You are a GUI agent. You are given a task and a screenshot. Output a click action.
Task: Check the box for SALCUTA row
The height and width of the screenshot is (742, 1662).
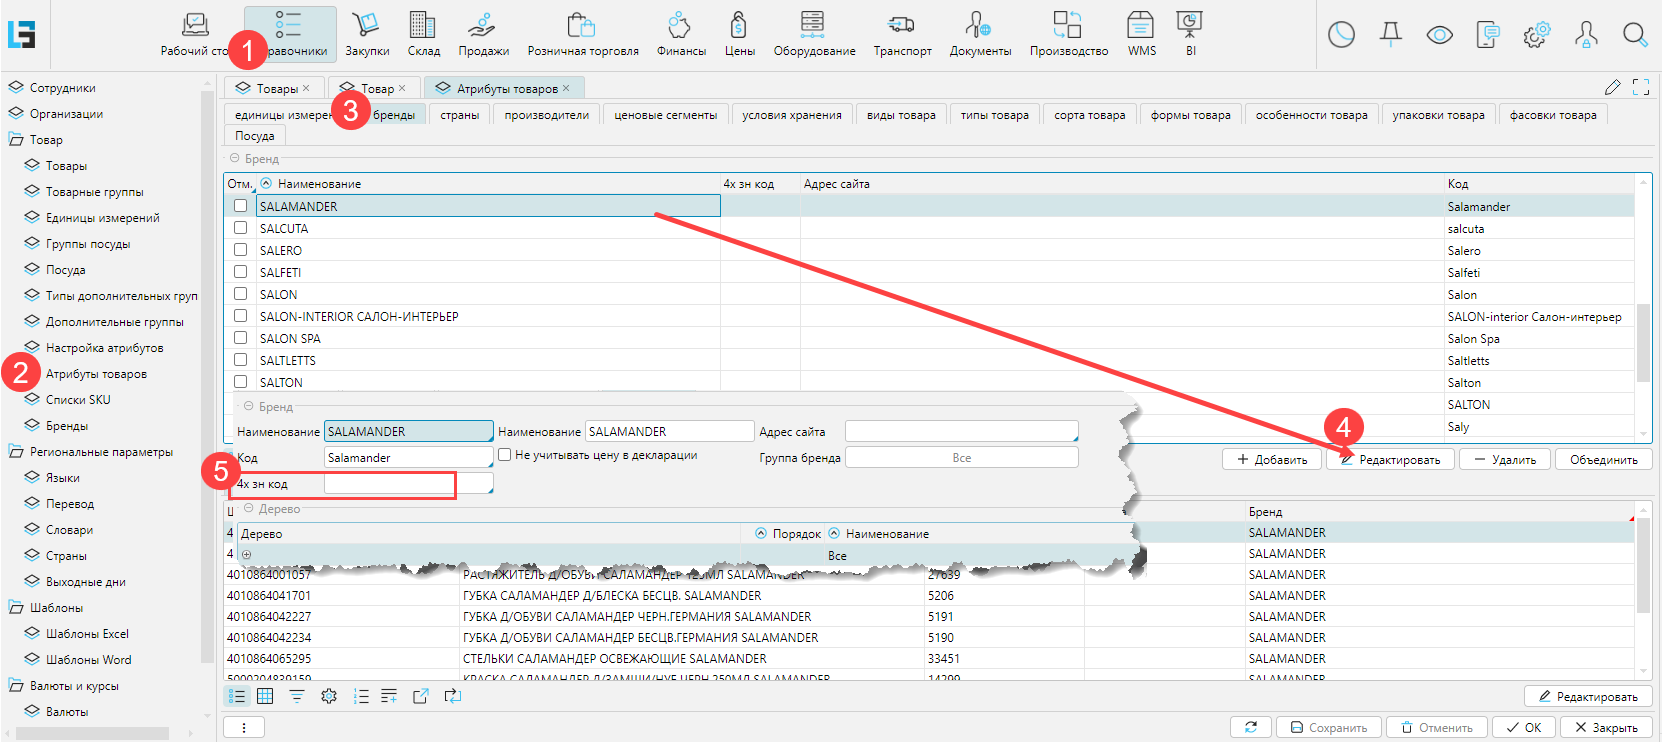coord(240,228)
